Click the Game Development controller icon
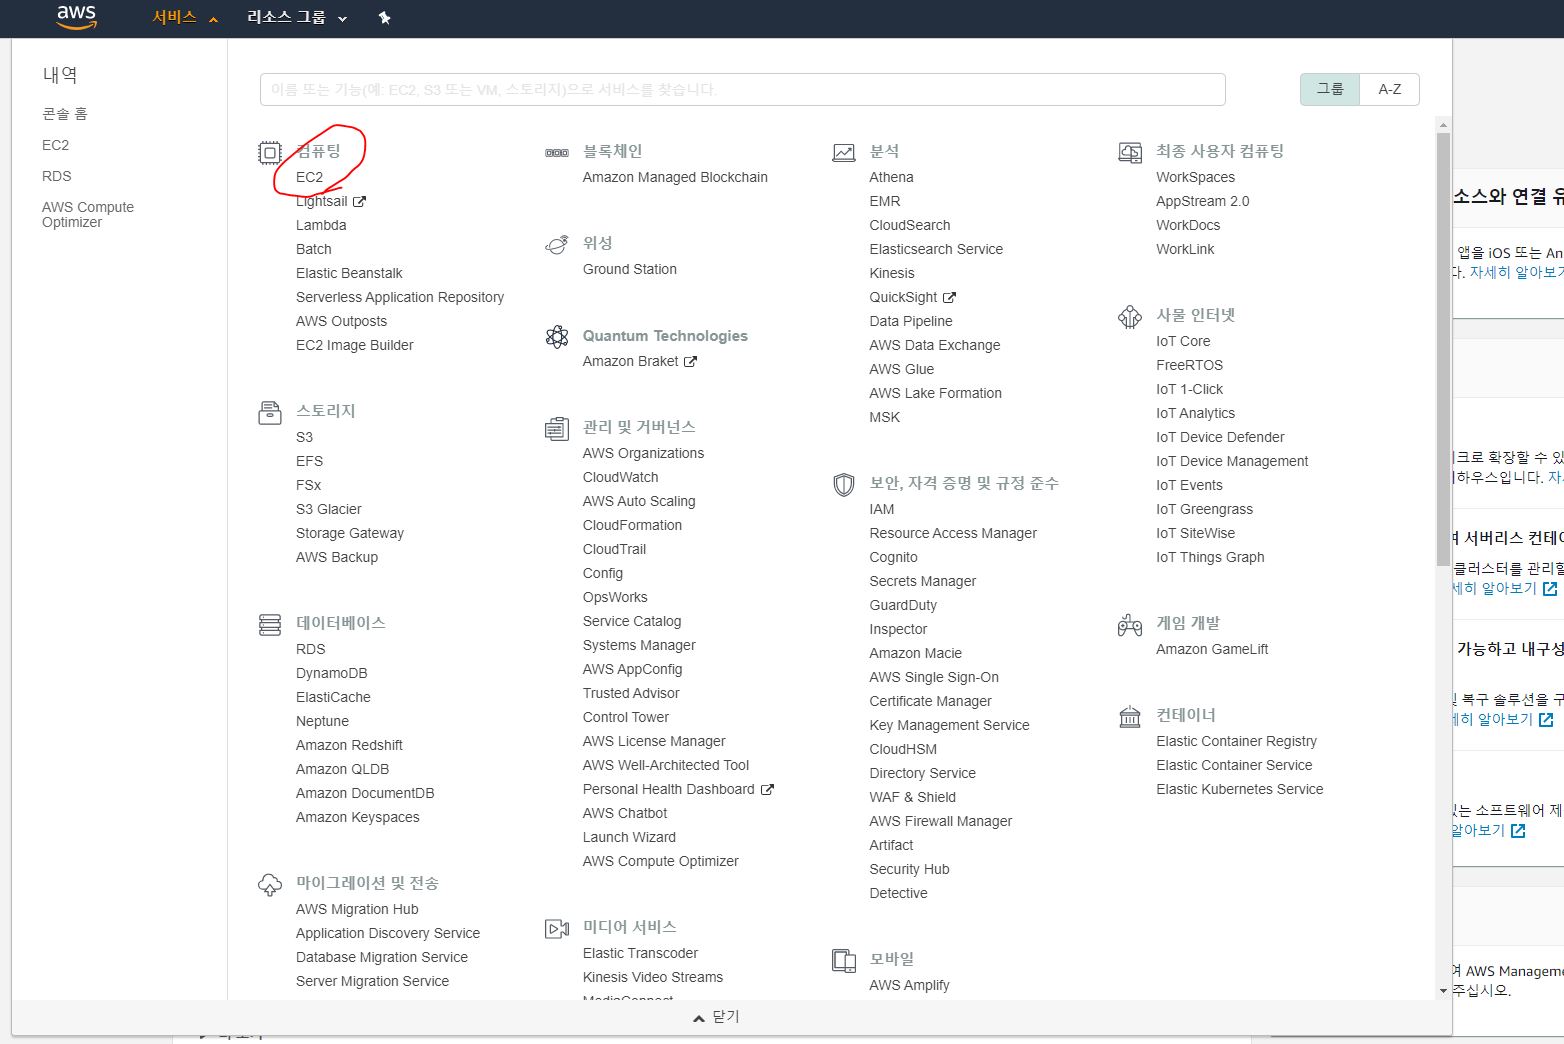The height and width of the screenshot is (1044, 1564). click(1130, 625)
